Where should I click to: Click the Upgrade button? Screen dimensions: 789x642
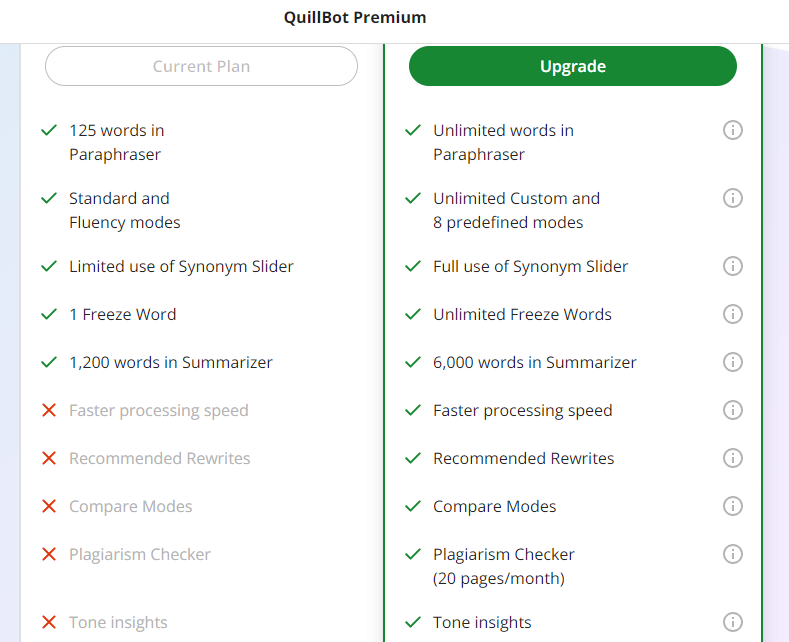click(x=573, y=66)
